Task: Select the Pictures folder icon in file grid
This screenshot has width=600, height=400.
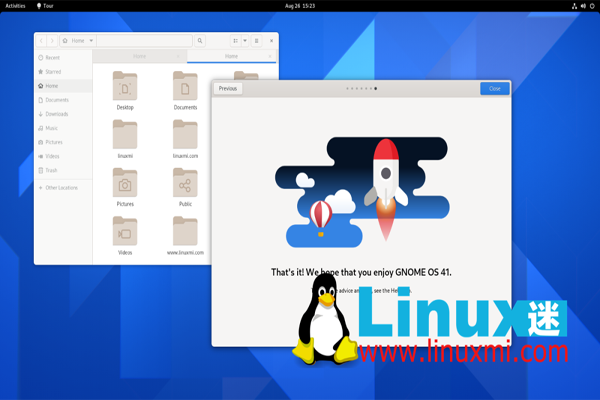Action: point(125,183)
